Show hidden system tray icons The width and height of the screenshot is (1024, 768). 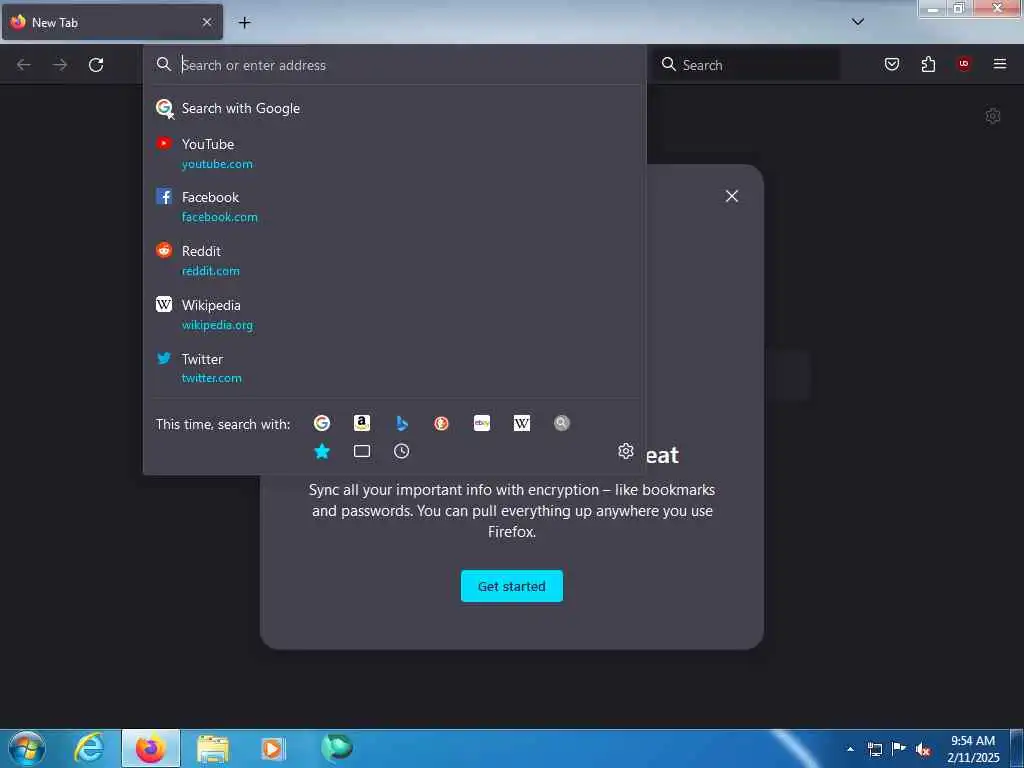(850, 749)
